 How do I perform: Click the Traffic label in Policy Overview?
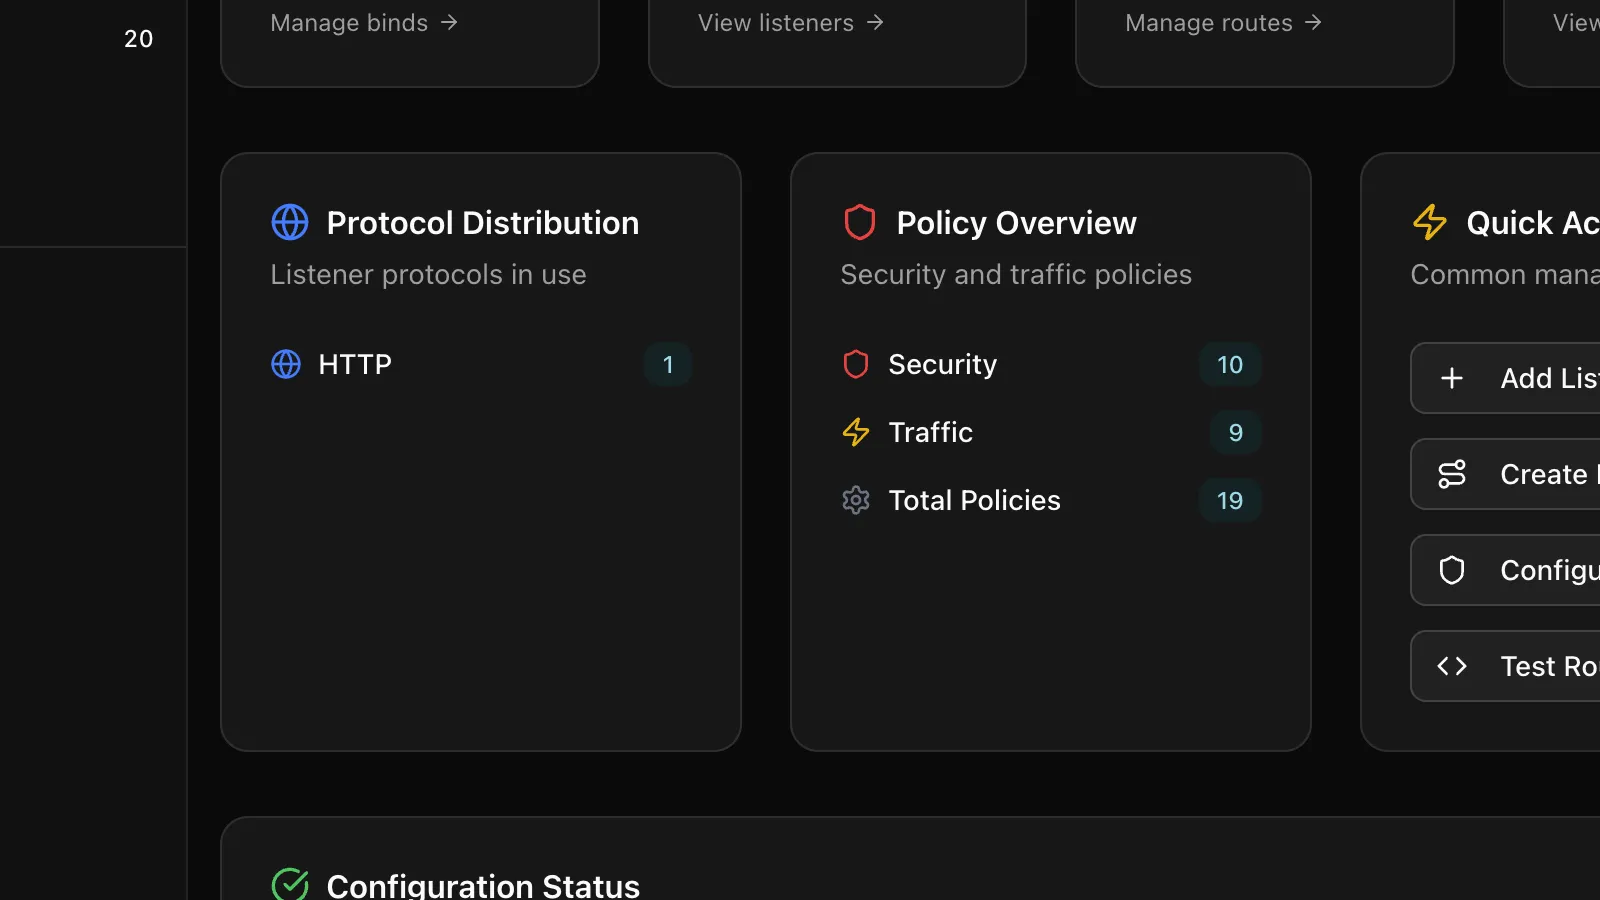pos(931,432)
